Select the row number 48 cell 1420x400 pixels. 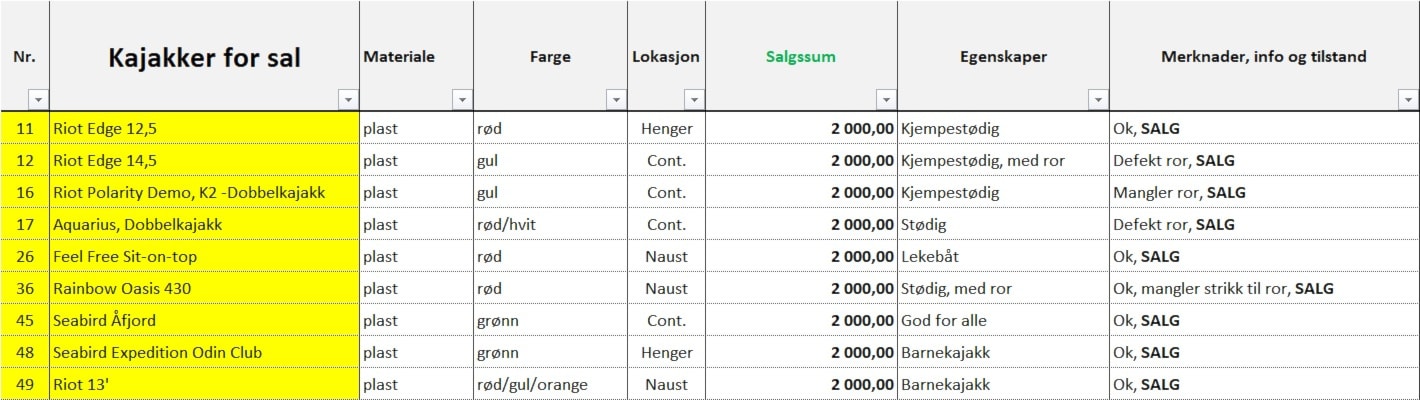coord(25,352)
